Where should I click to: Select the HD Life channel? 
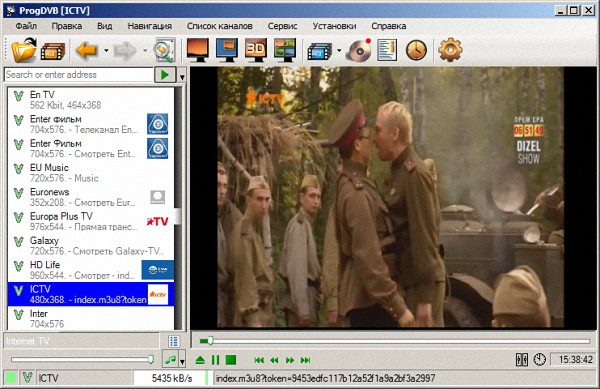[x=91, y=270]
